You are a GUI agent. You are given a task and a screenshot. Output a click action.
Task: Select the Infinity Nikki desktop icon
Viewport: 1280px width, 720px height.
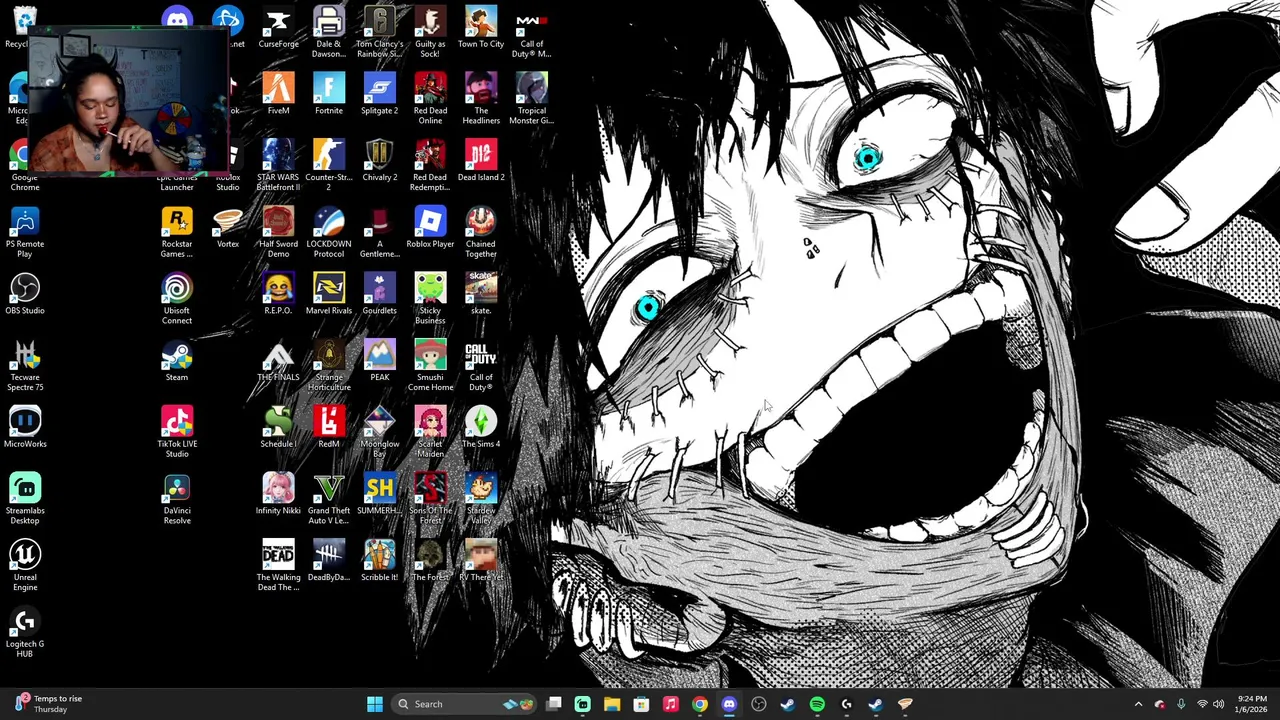pos(278,495)
